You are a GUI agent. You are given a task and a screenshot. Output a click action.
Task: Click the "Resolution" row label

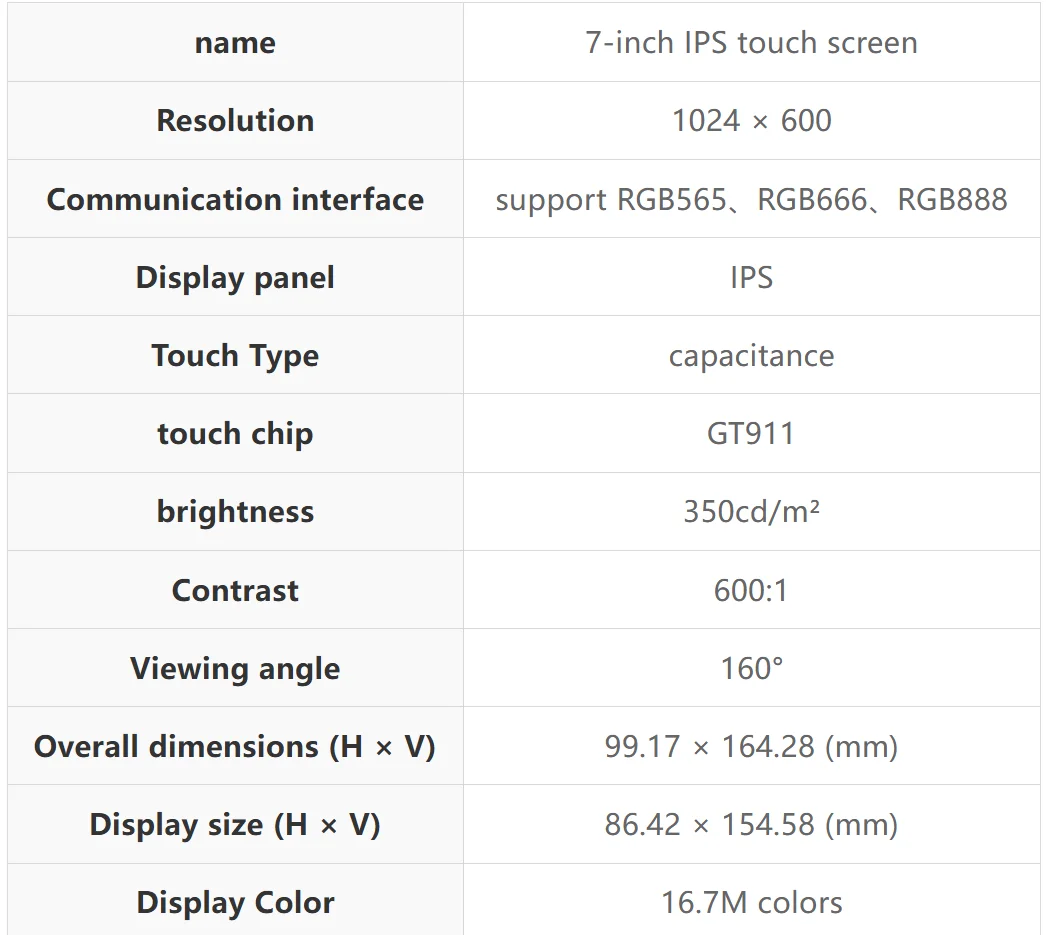click(235, 121)
